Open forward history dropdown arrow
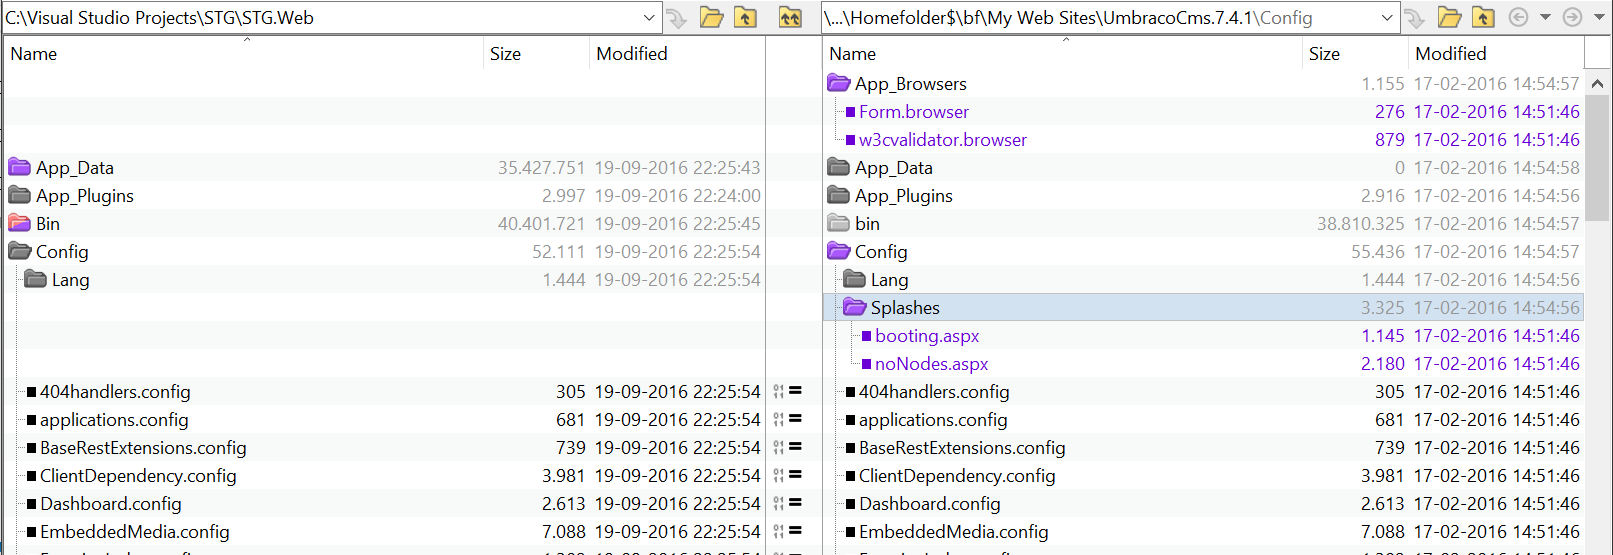Image resolution: width=1613 pixels, height=555 pixels. click(x=1598, y=18)
